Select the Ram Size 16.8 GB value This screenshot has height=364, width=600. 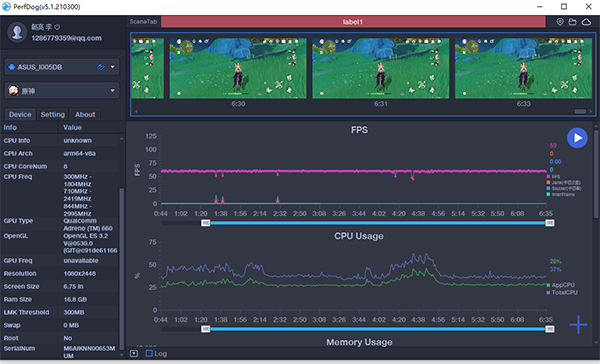click(x=75, y=299)
